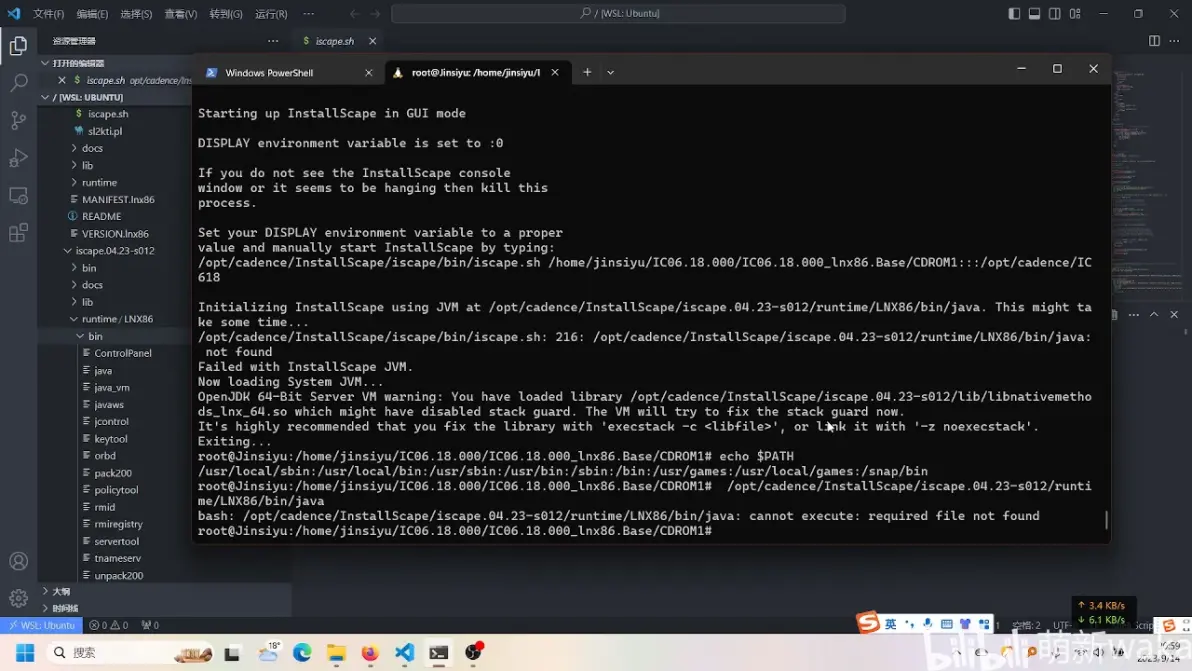The height and width of the screenshot is (671, 1192).
Task: Open MANIFEST.lnx86 in the explorer
Action: [118, 199]
